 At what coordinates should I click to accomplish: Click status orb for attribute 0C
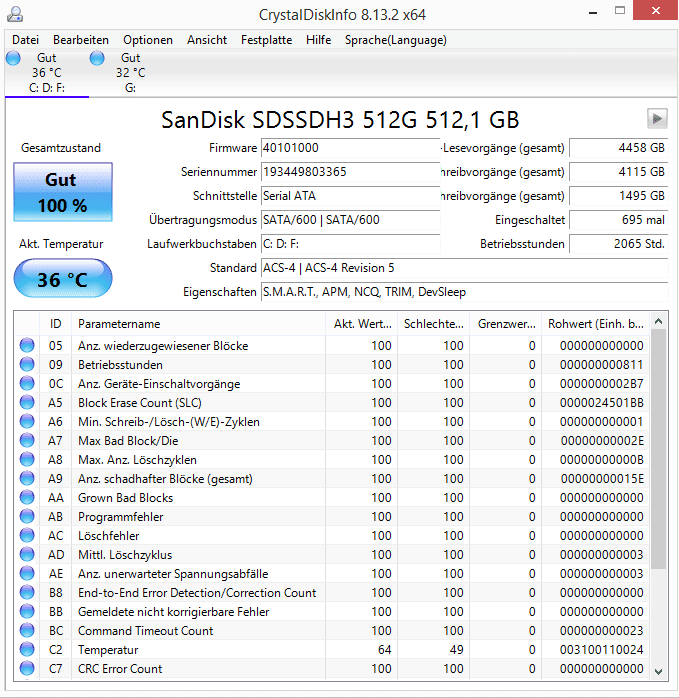coord(27,383)
